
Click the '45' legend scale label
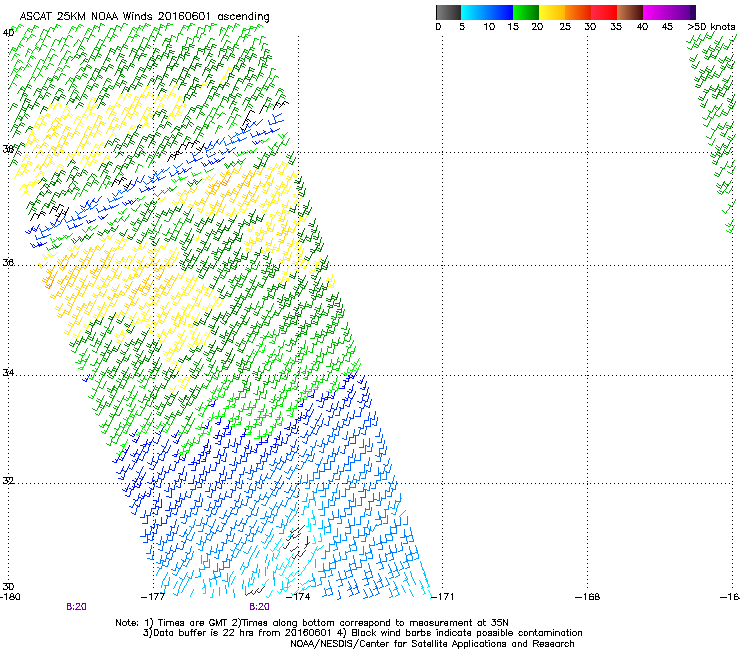click(667, 27)
